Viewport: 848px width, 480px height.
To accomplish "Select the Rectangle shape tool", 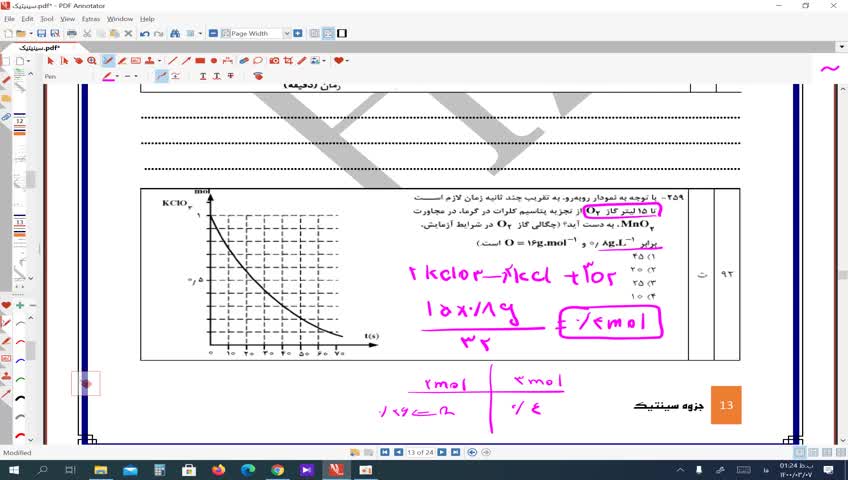I will pos(200,61).
